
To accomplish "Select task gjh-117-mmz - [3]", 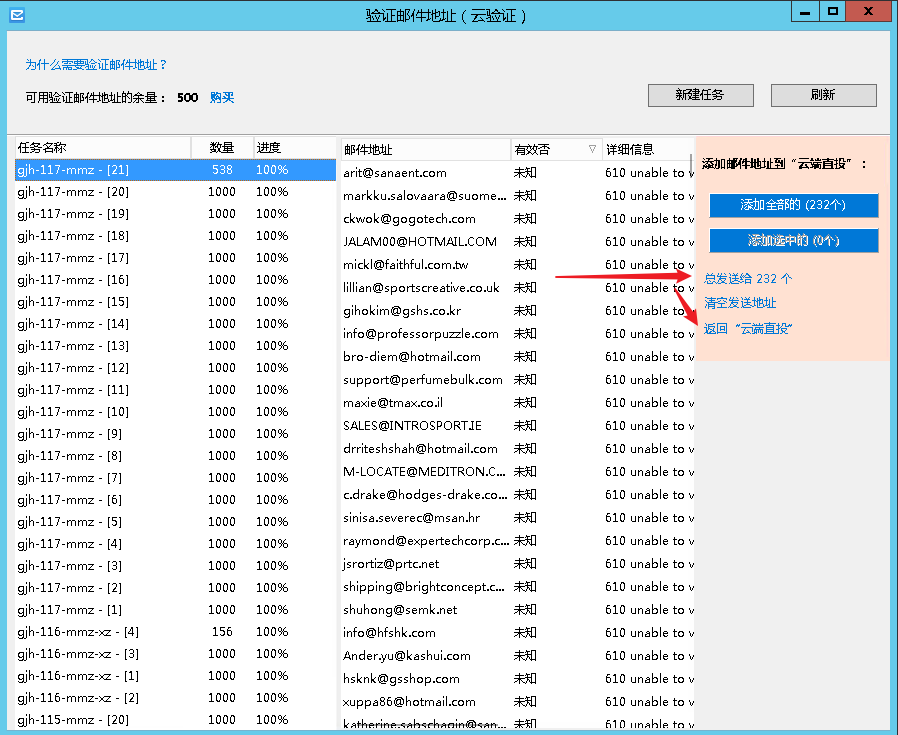I will click(x=175, y=566).
